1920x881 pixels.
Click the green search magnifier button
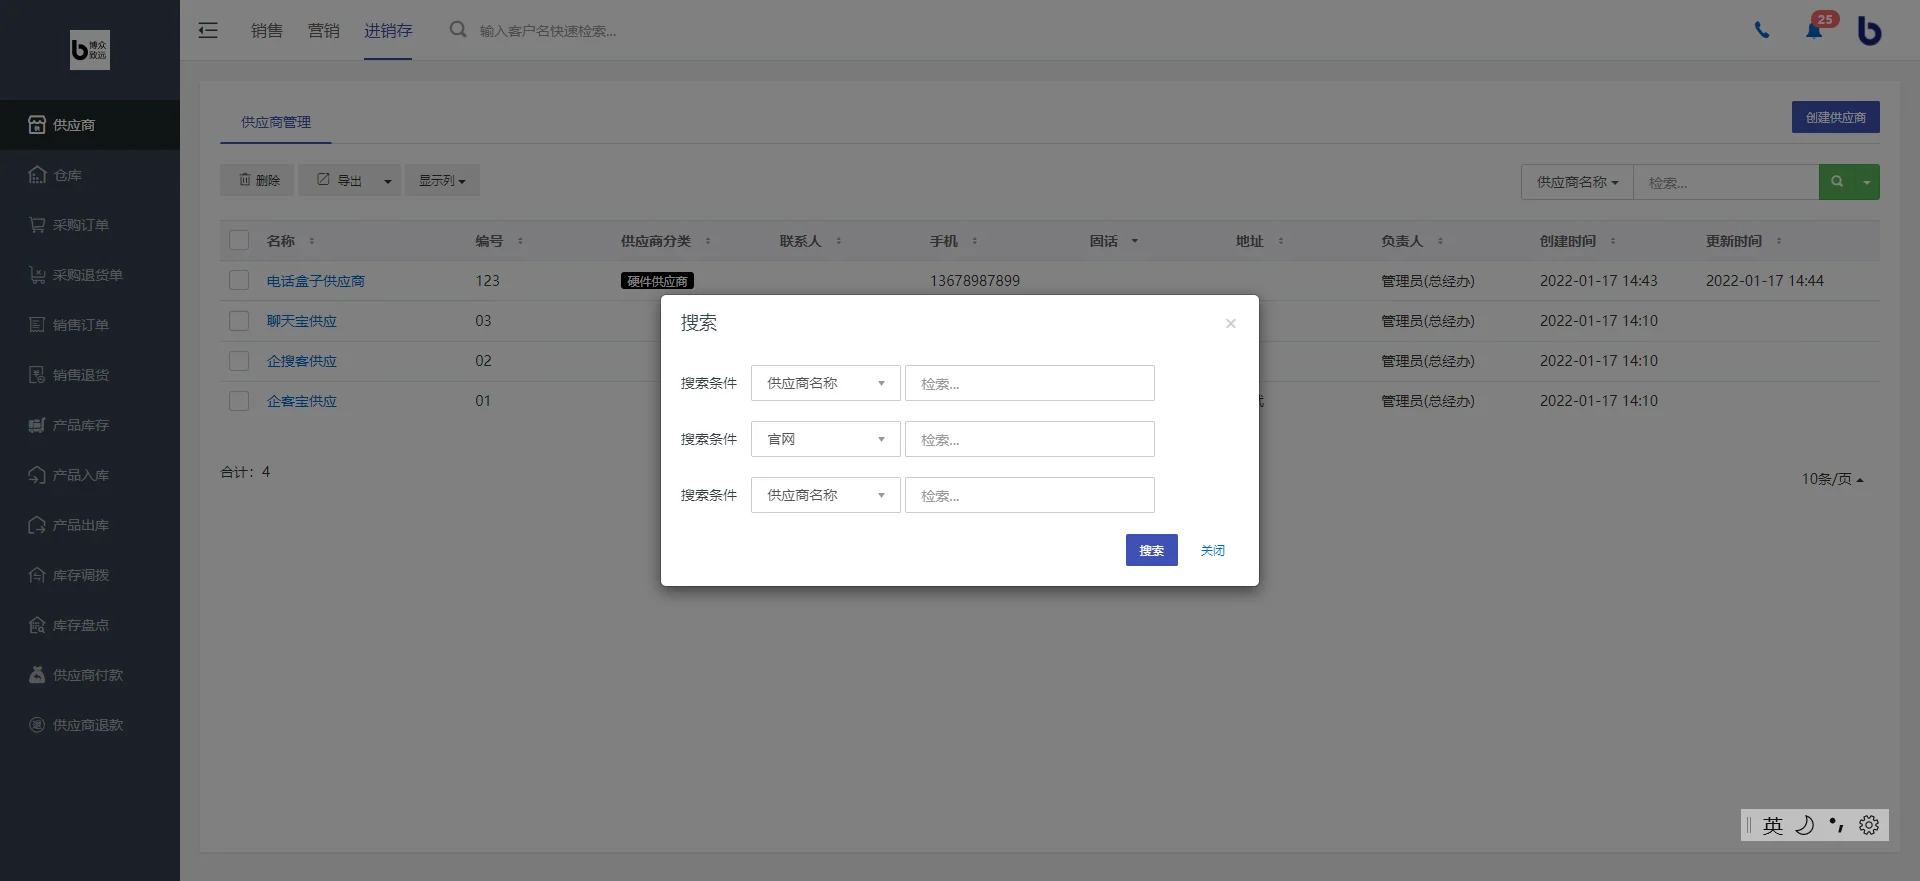1837,182
